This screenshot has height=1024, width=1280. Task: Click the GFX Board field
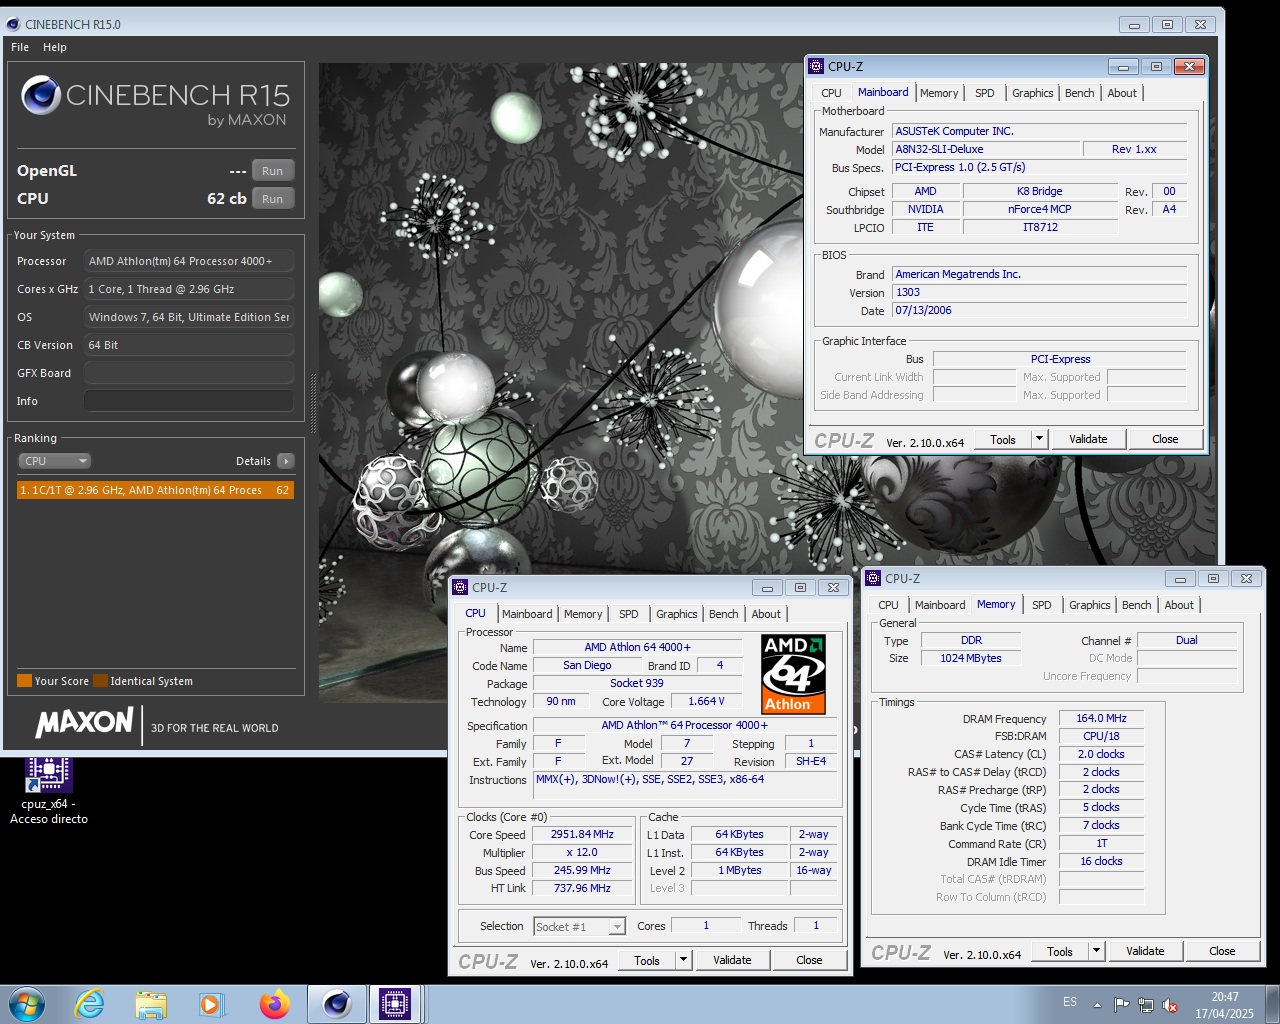[x=189, y=373]
